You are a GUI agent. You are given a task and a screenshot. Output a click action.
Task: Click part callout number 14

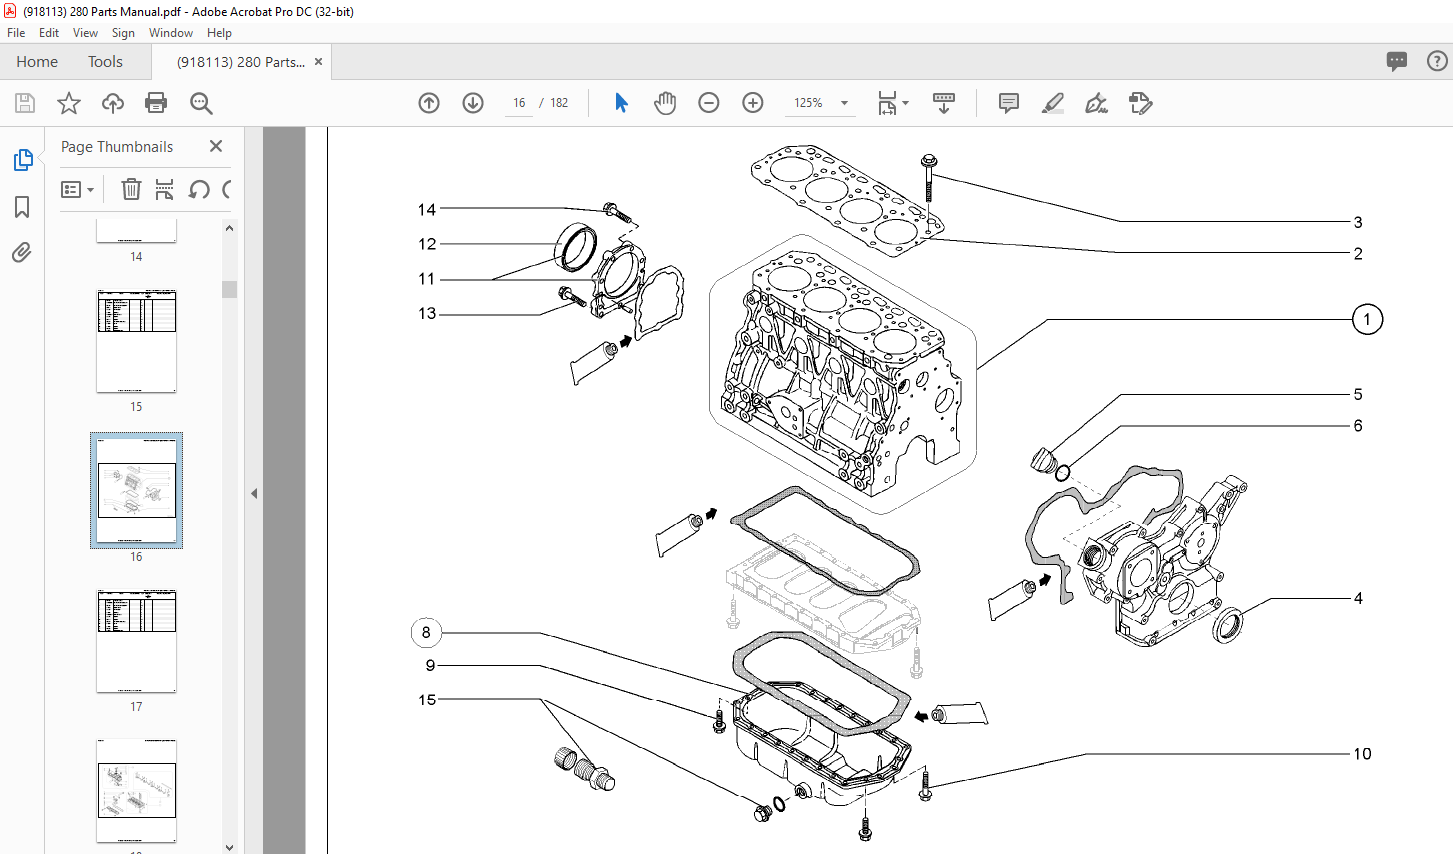click(x=427, y=210)
